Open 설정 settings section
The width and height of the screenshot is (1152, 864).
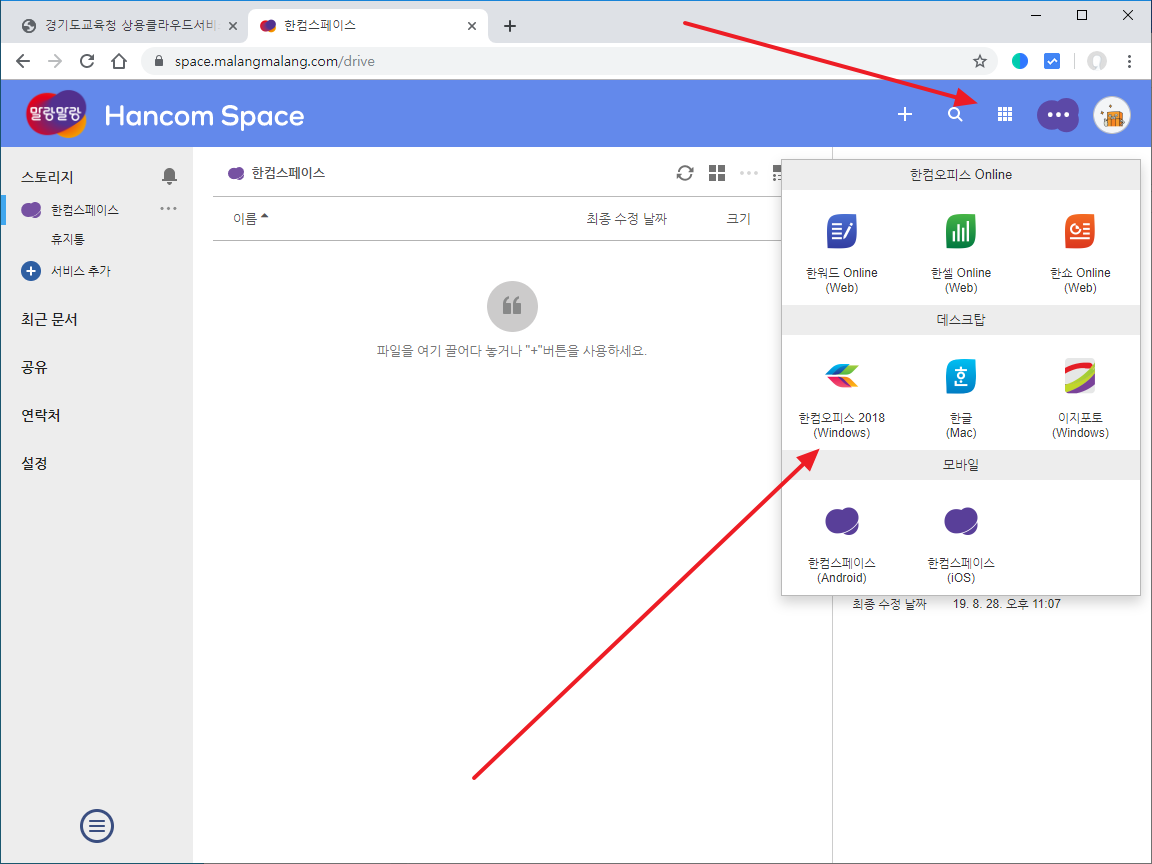pyautogui.click(x=34, y=464)
